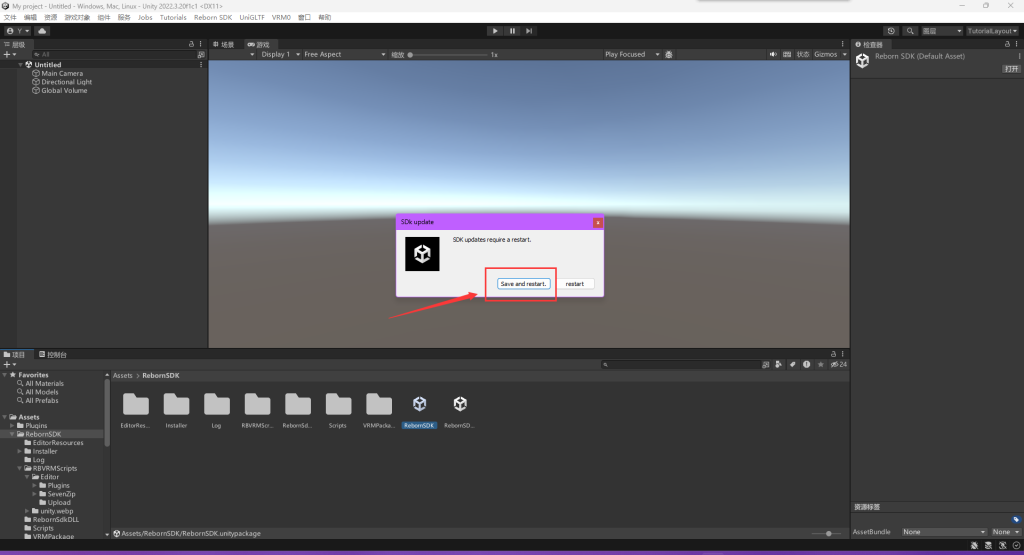Click the restart button in dialog
The image size is (1024, 555).
(575, 284)
